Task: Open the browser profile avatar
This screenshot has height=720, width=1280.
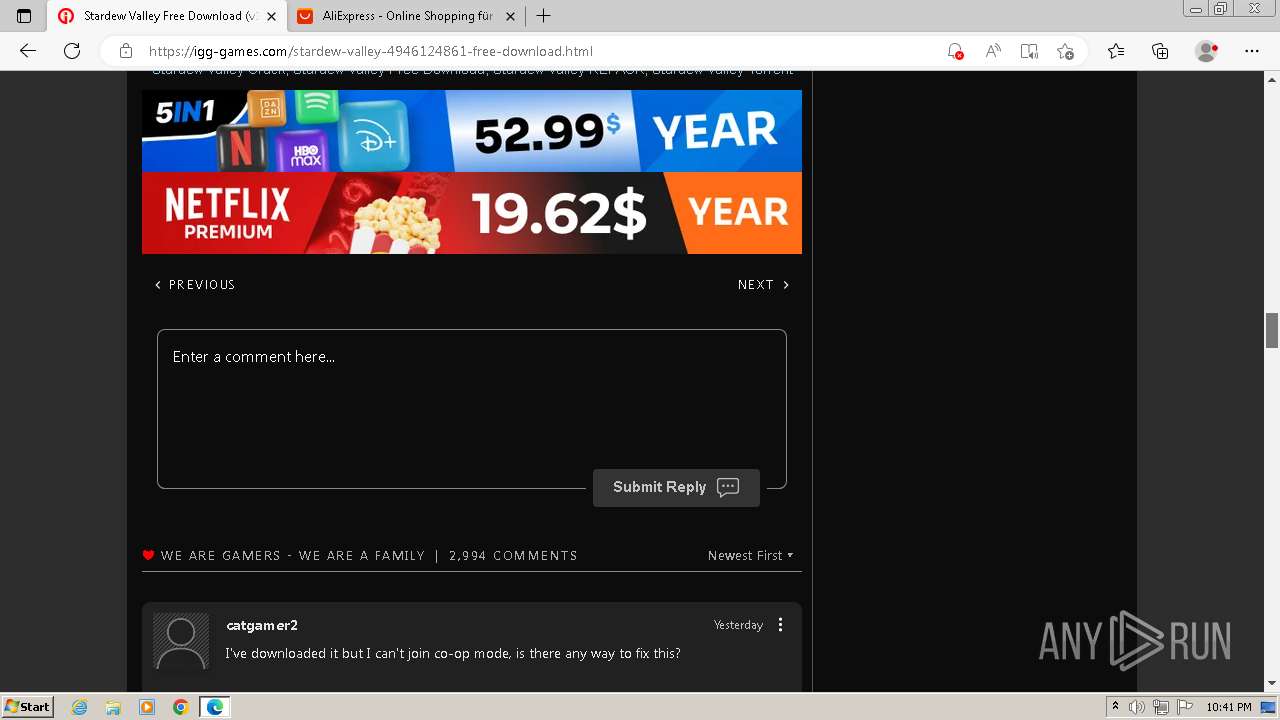Action: coord(1207,51)
